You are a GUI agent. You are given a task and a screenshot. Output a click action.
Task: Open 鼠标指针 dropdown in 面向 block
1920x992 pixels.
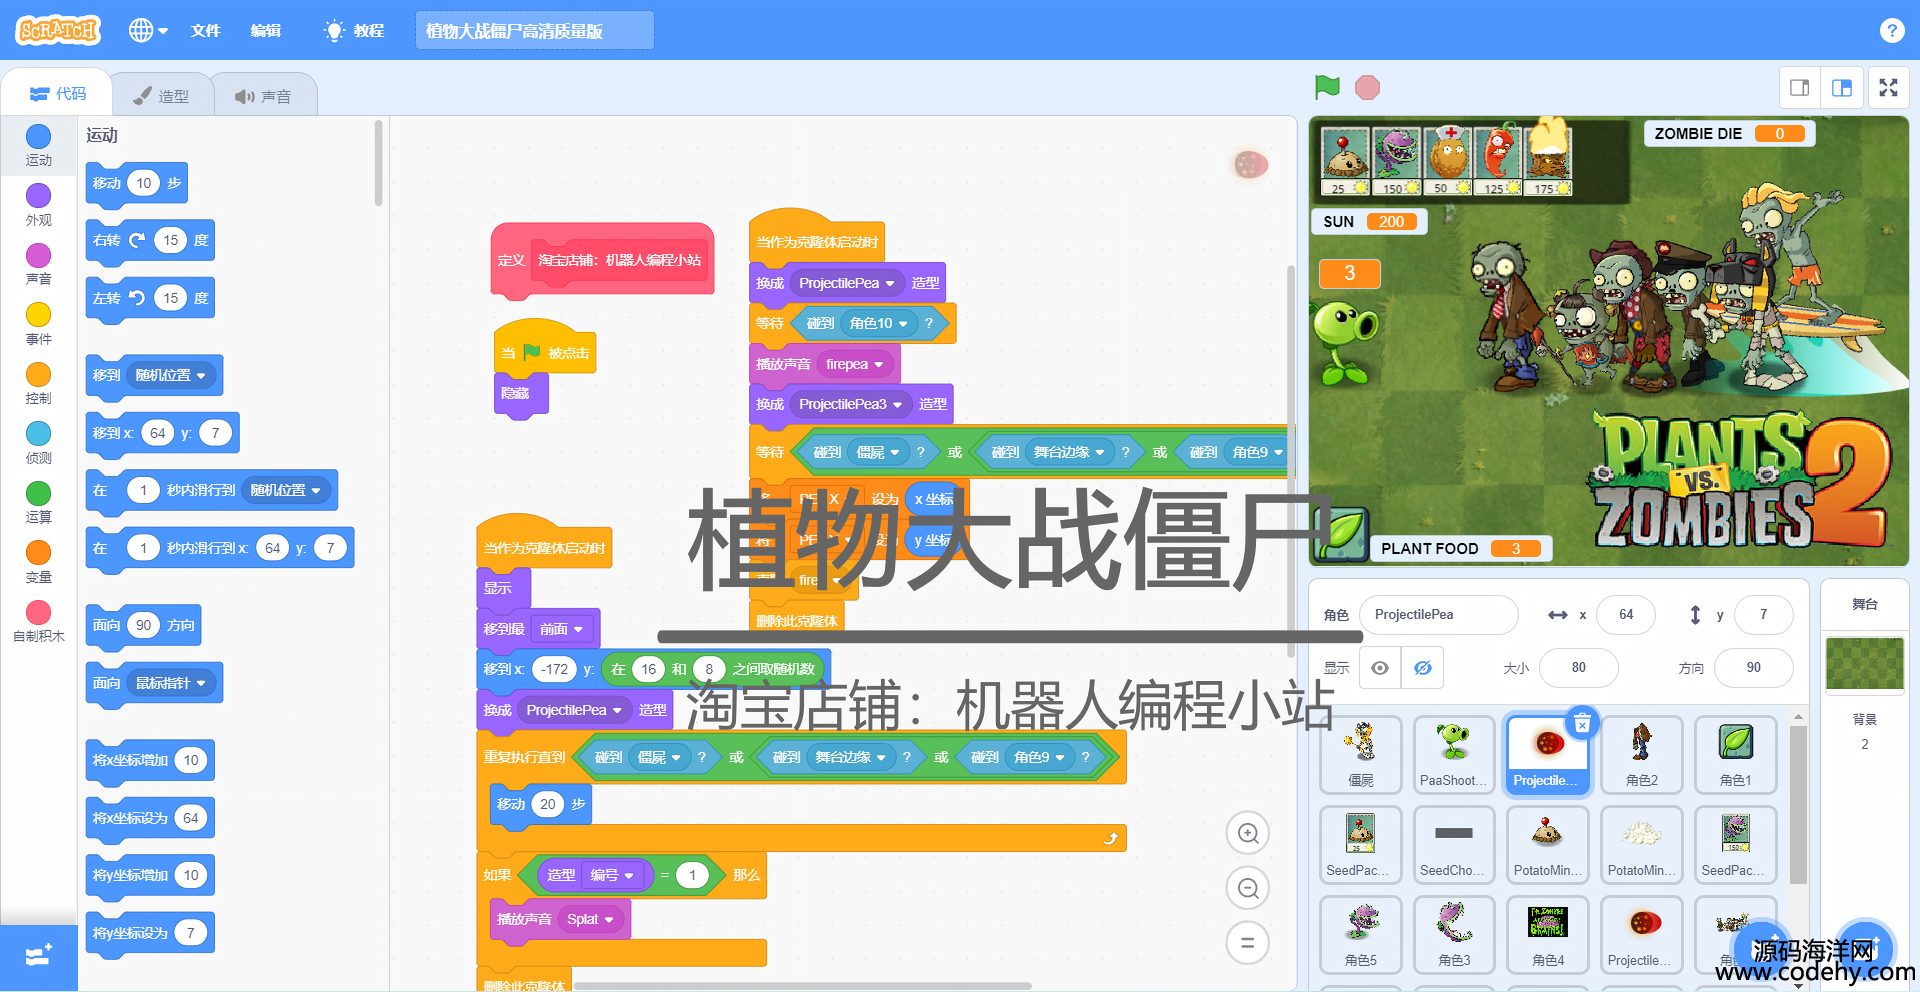click(x=171, y=684)
